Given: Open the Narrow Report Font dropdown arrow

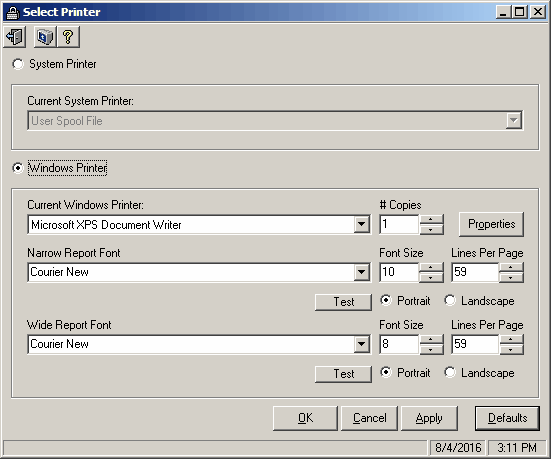Looking at the screenshot, I should point(361,272).
